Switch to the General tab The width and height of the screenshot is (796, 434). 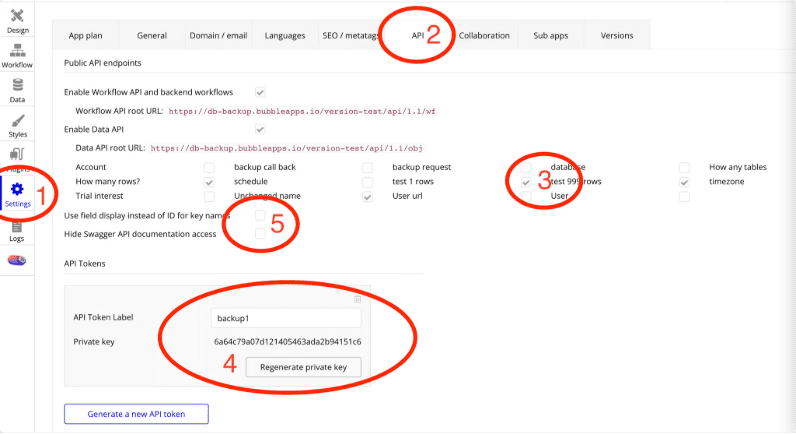point(152,36)
